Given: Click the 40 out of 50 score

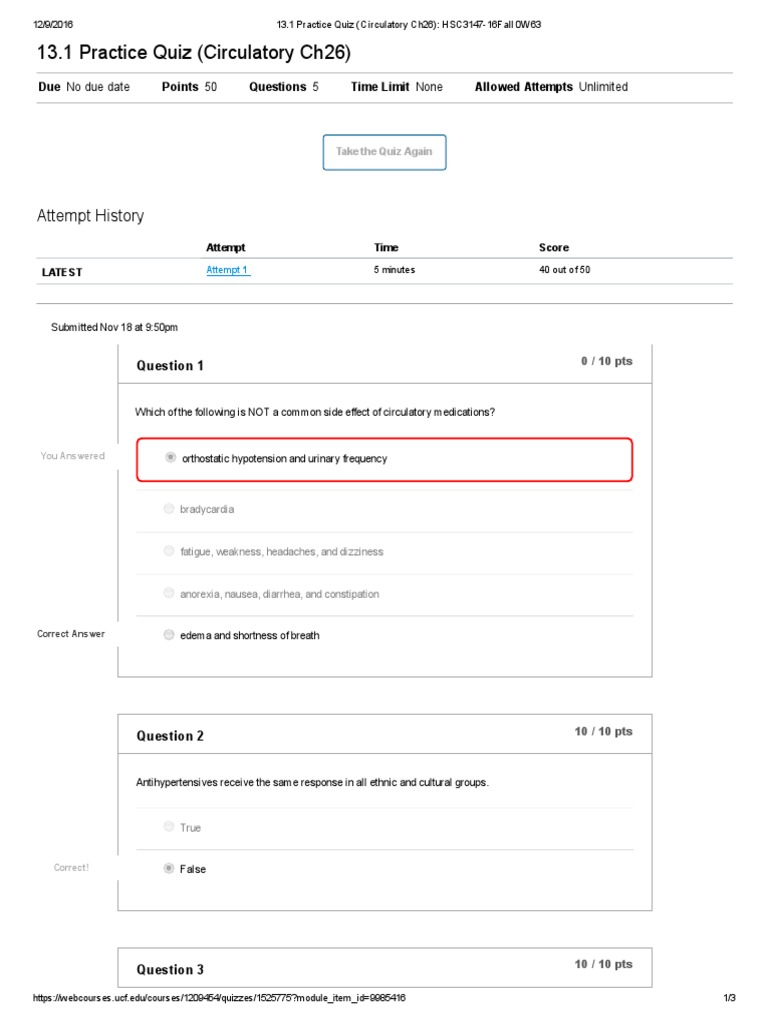Looking at the screenshot, I should click(x=564, y=270).
